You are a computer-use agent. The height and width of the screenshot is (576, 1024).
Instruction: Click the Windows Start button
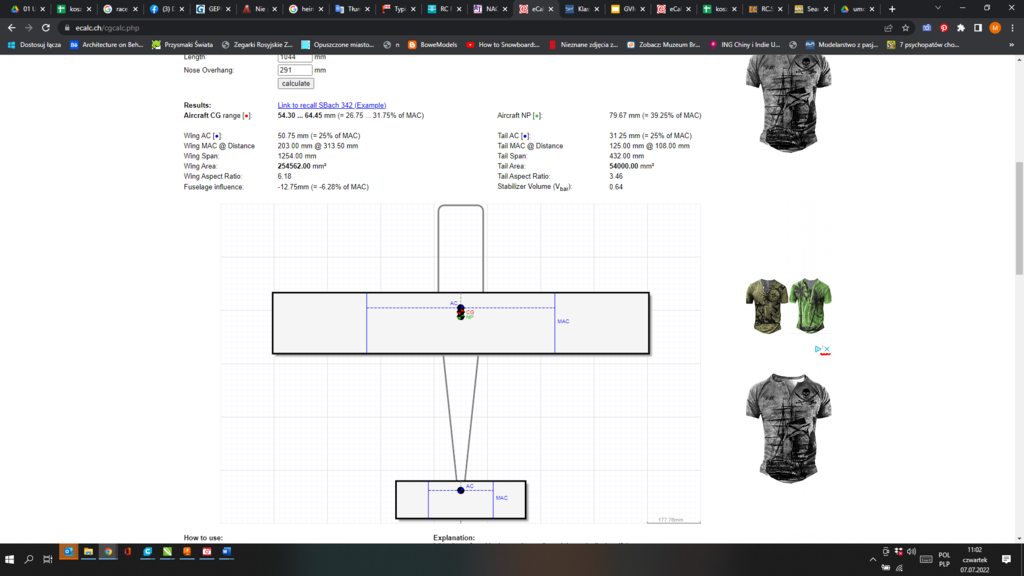coord(10,559)
